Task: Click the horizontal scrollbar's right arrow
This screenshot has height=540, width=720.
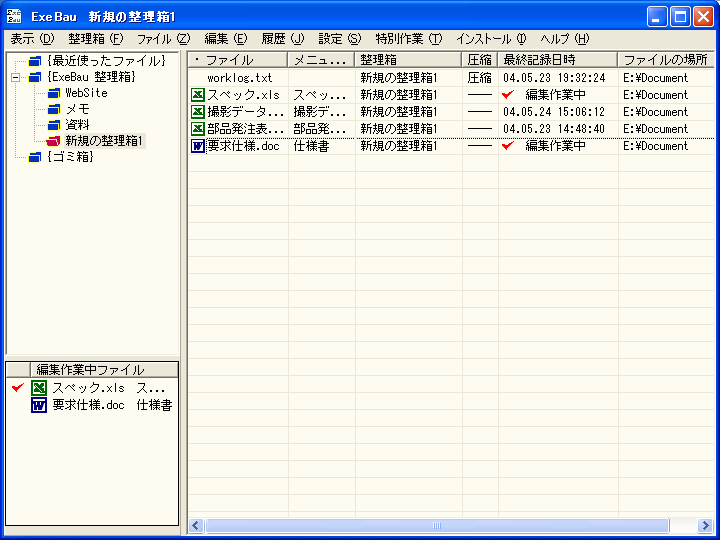Action: click(705, 525)
